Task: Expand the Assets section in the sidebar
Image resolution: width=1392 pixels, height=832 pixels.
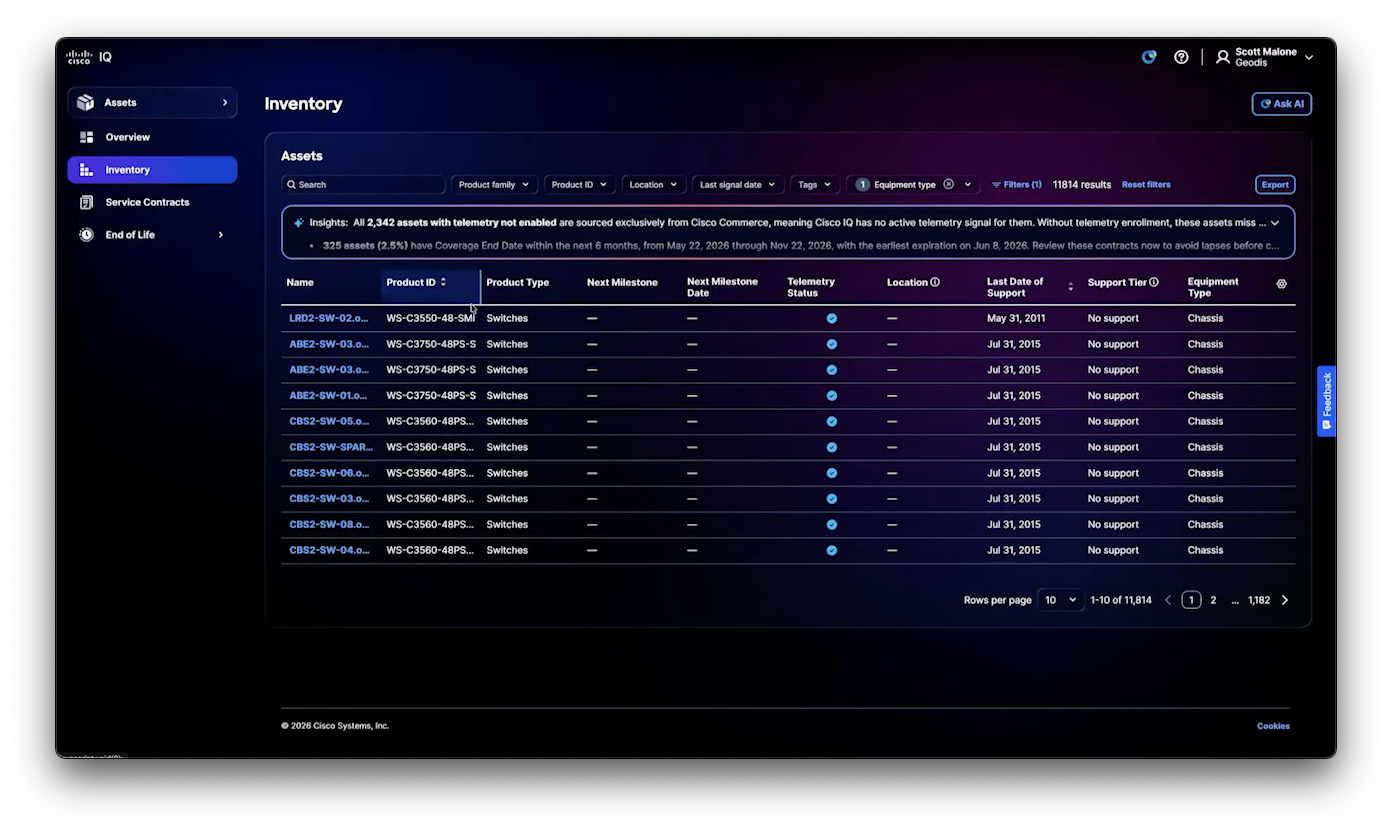Action: coord(152,102)
